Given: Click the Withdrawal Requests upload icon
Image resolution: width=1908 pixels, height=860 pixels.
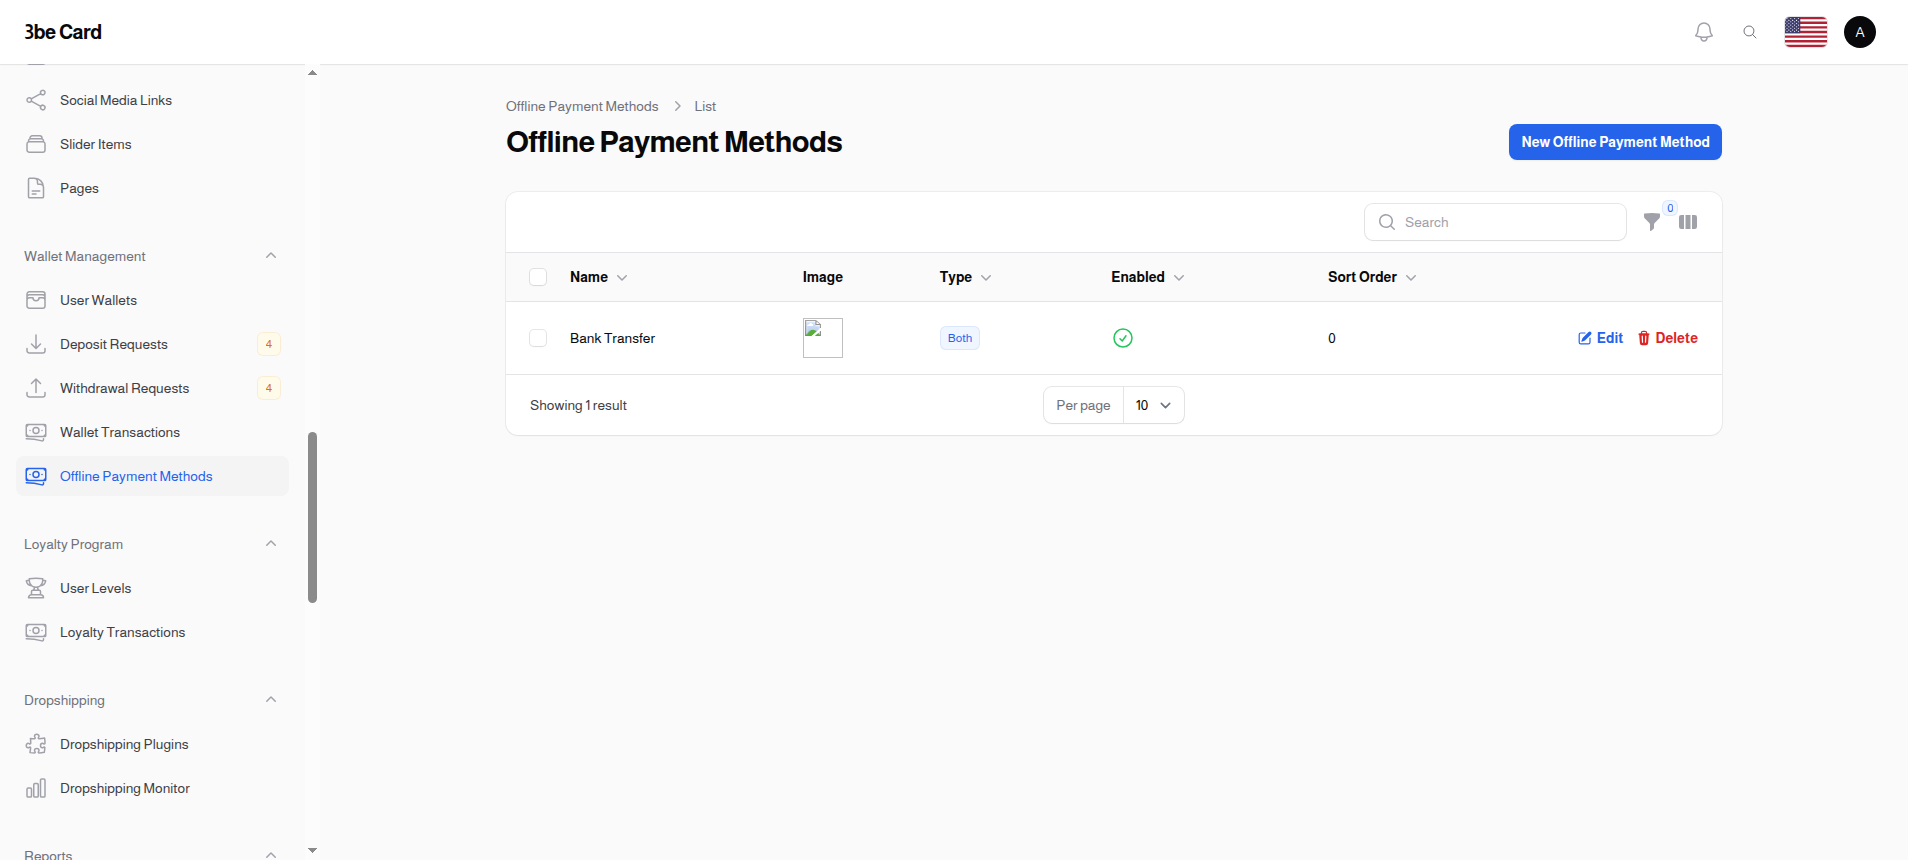Looking at the screenshot, I should tap(36, 388).
